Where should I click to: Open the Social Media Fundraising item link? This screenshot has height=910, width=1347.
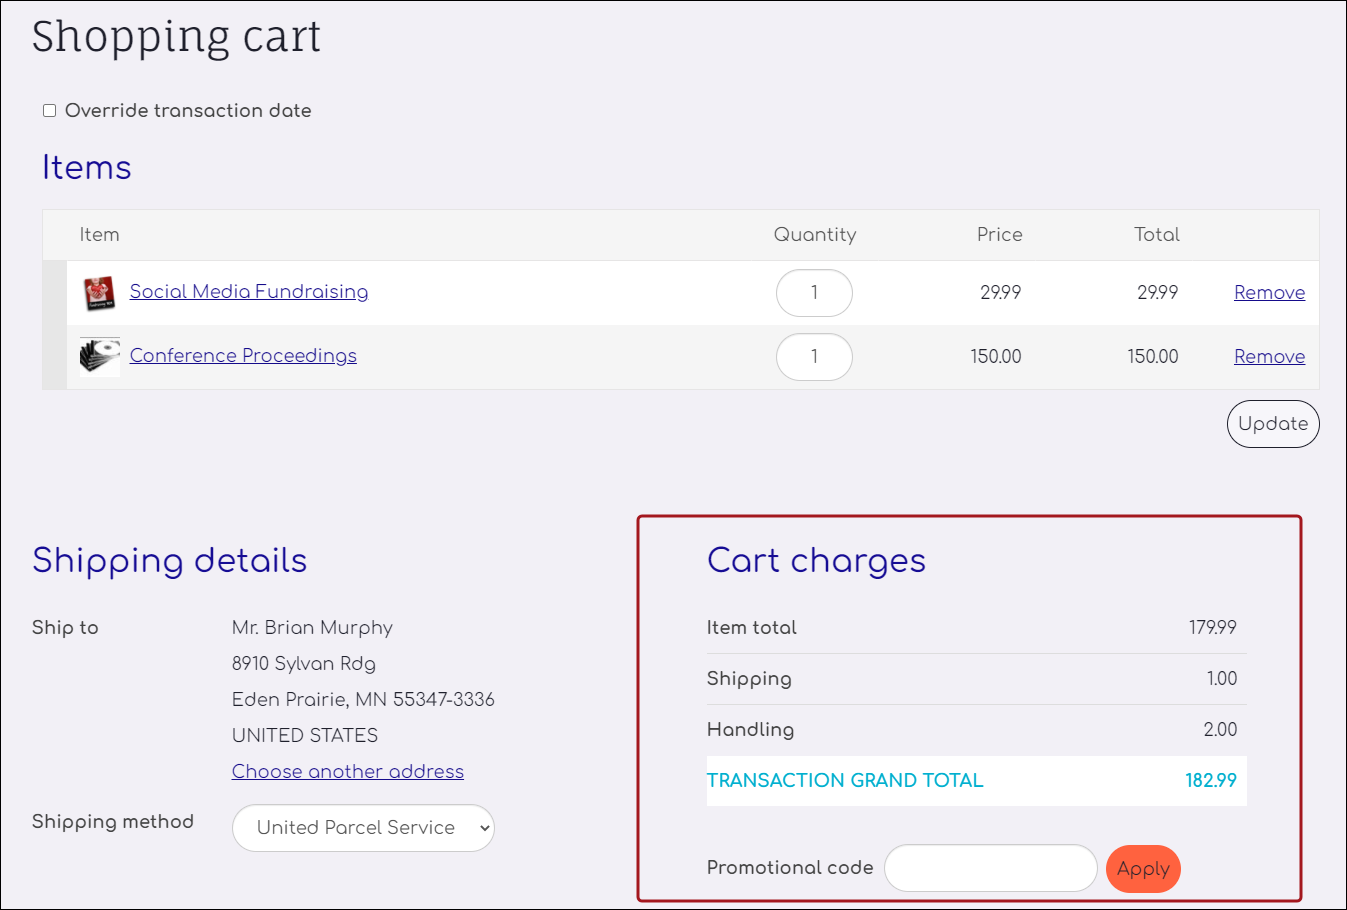[x=249, y=291]
